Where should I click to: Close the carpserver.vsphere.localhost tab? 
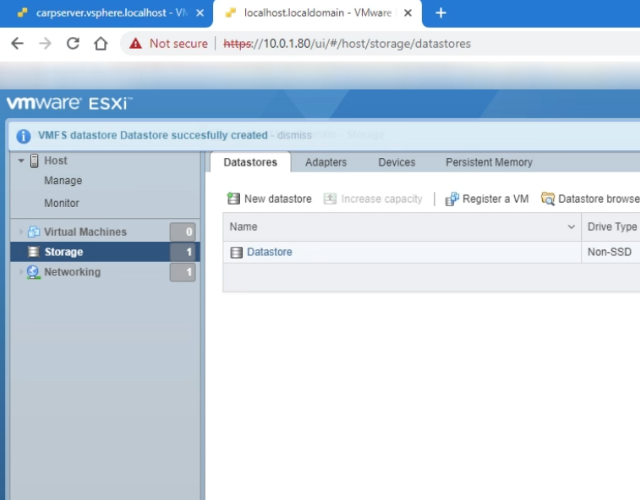pos(200,13)
